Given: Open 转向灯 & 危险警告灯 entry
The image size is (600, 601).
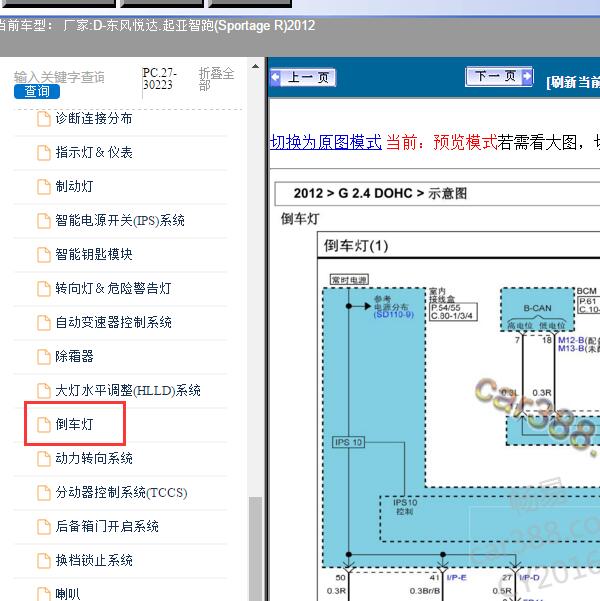Looking at the screenshot, I should pyautogui.click(x=113, y=288).
